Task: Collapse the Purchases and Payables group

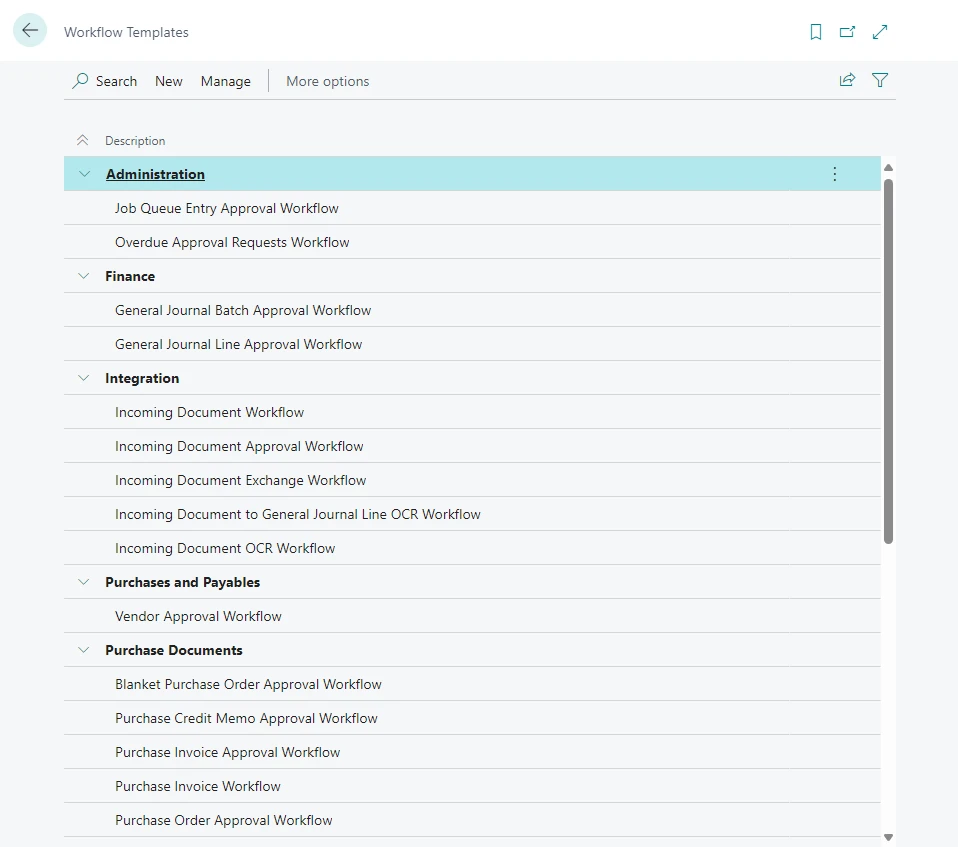Action: (84, 582)
